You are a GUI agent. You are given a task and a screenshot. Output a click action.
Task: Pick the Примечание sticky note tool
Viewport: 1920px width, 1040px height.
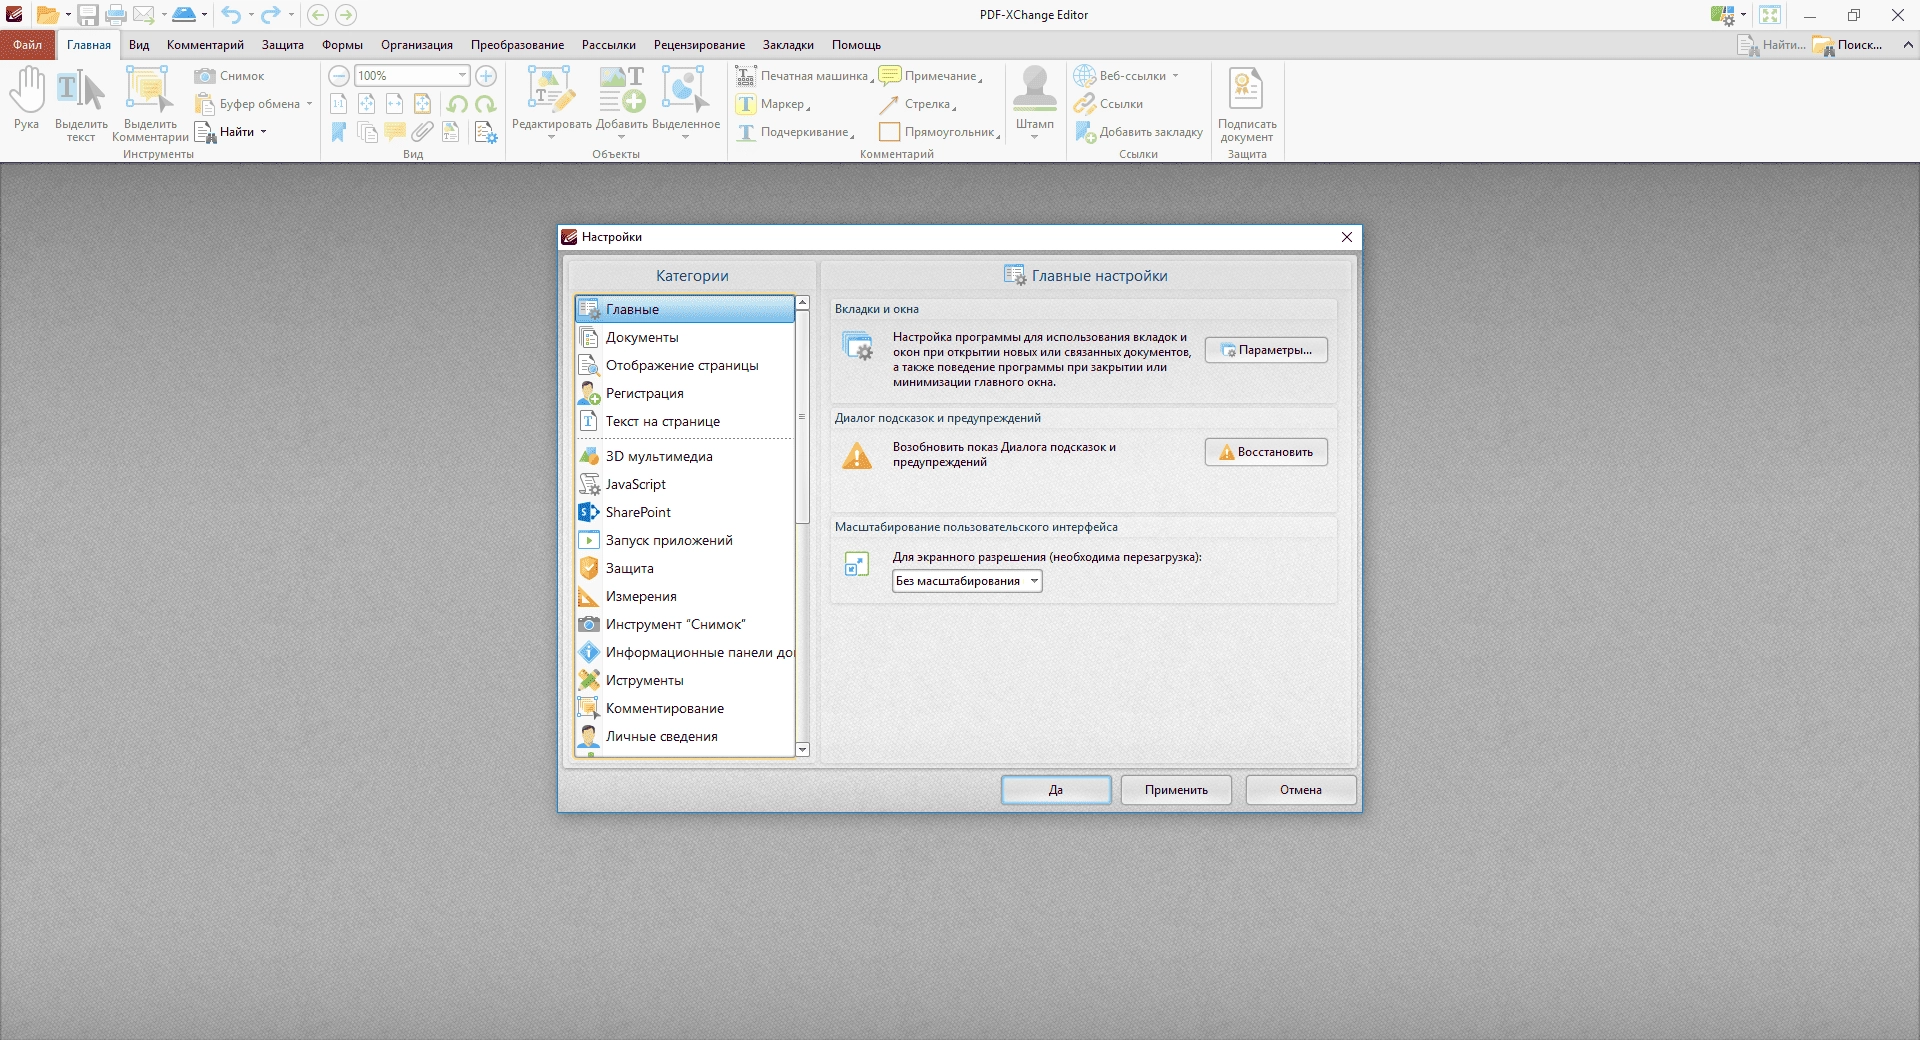coord(929,76)
